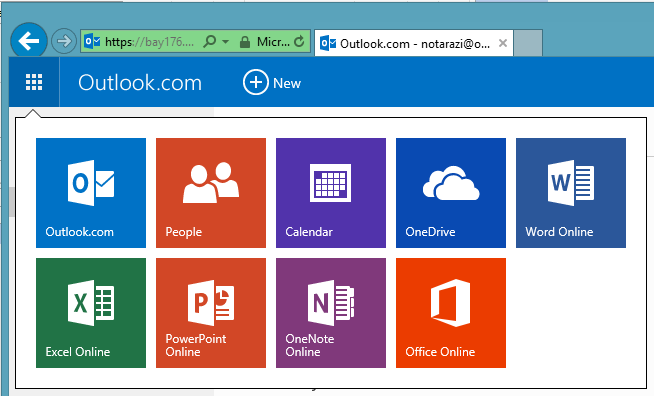Refresh the page with reload icon

tap(299, 41)
